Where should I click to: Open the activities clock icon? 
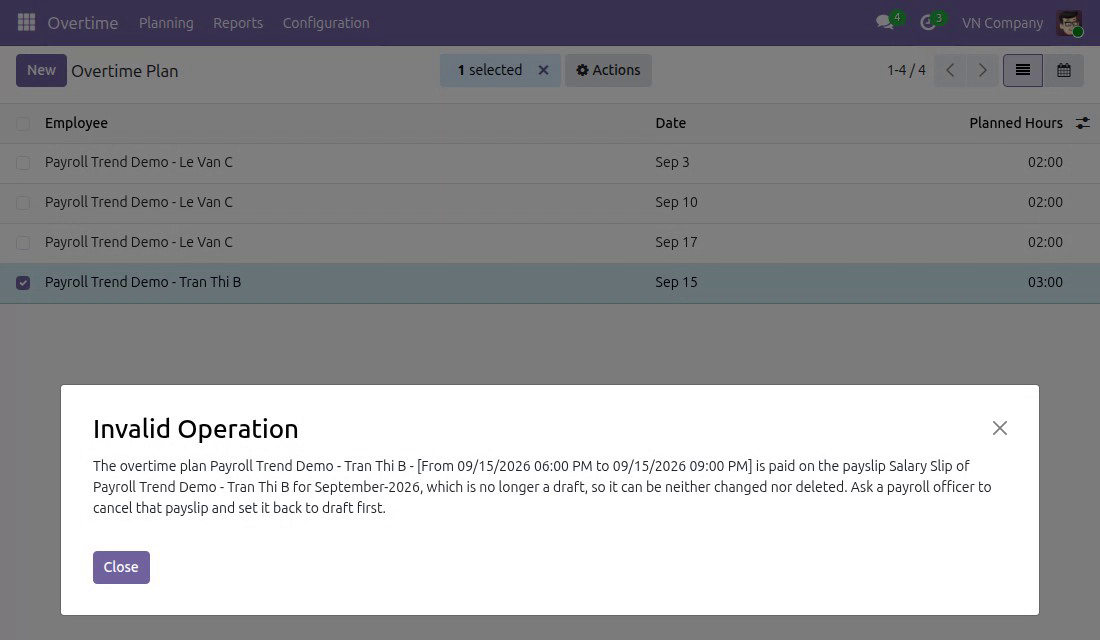point(928,22)
